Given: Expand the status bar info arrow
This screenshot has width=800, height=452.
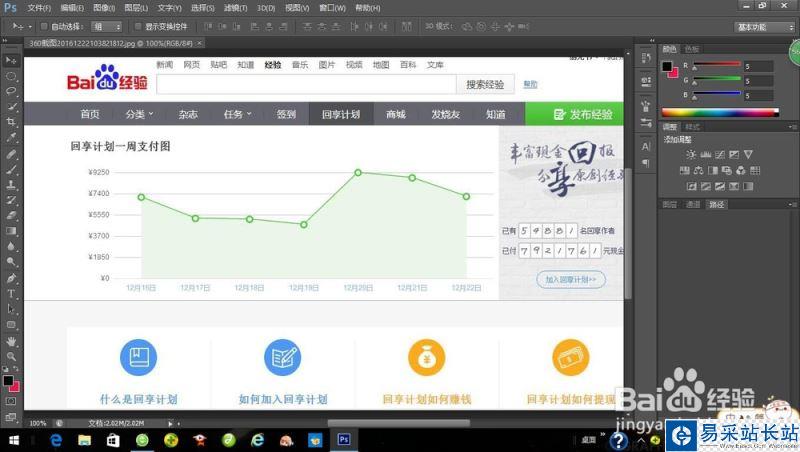Looking at the screenshot, I should 170,423.
